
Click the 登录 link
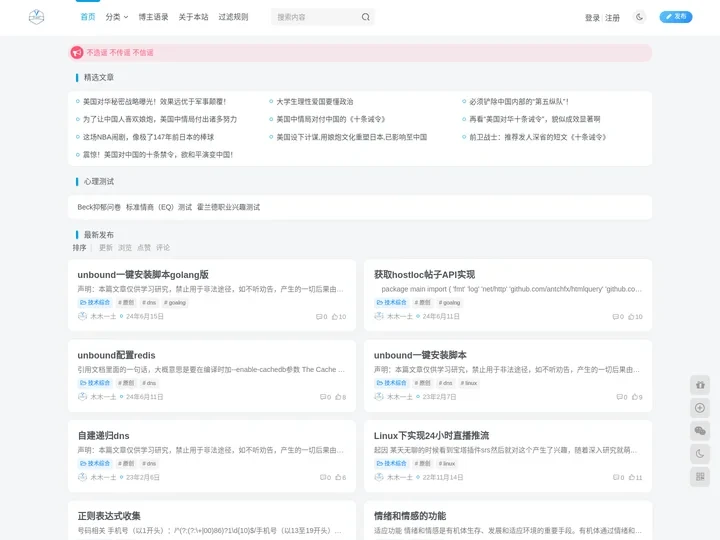[x=592, y=18]
